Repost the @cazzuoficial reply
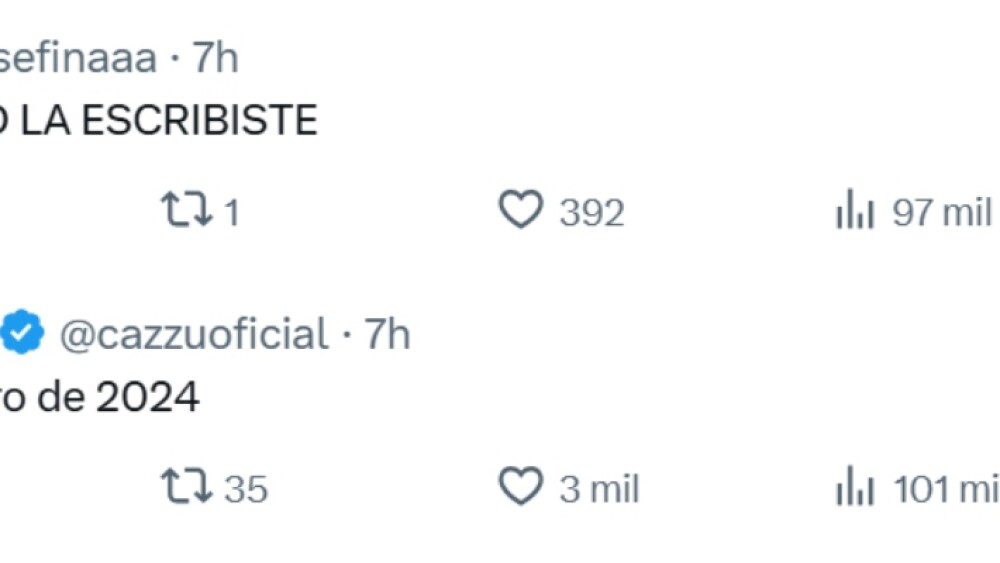This screenshot has width=1000, height=563. point(187,488)
